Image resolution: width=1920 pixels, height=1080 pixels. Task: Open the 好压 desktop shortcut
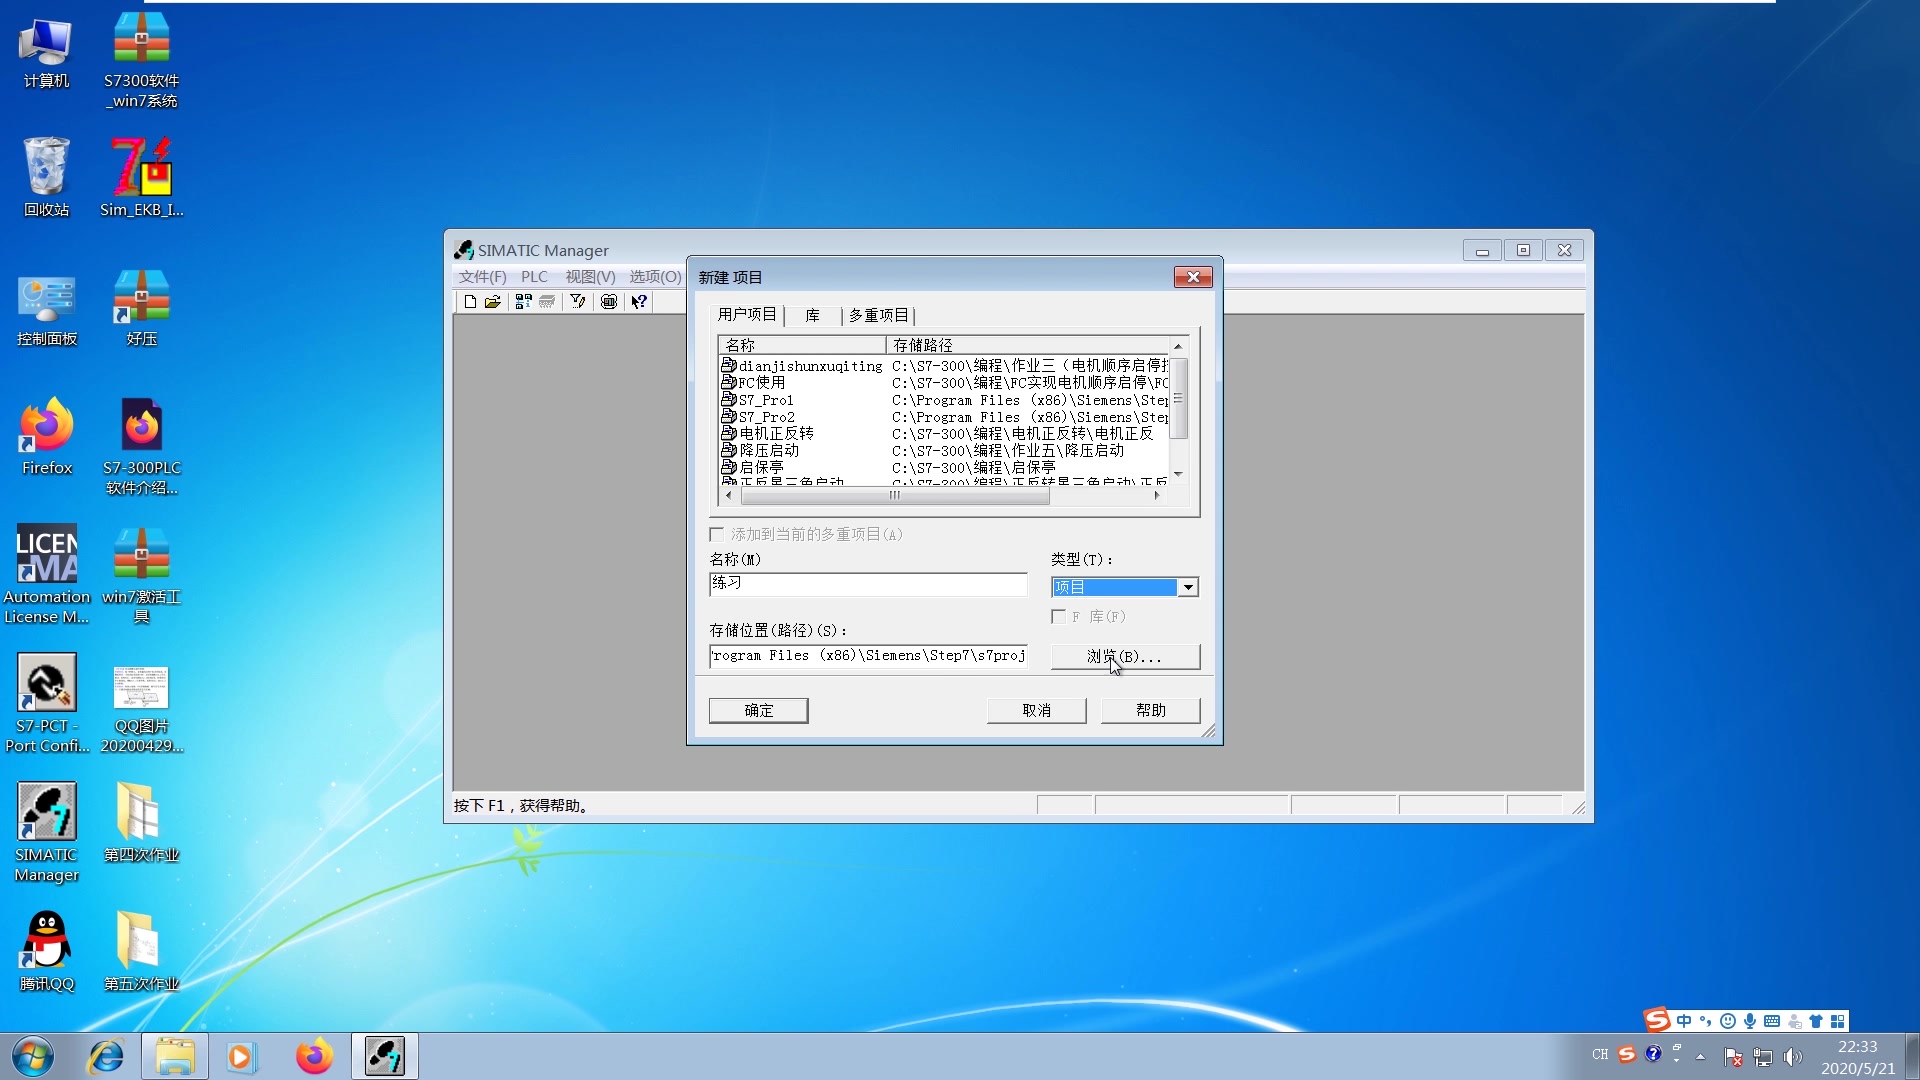pyautogui.click(x=142, y=307)
